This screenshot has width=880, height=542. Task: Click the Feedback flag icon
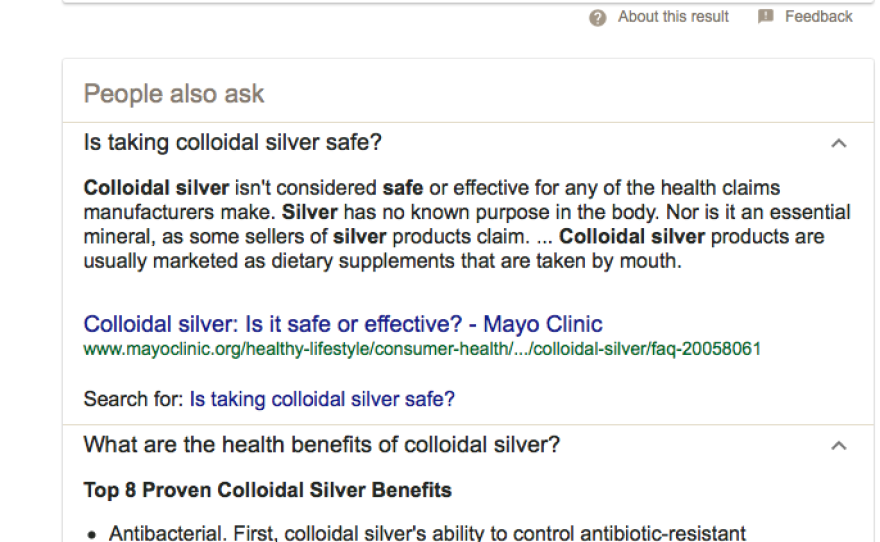[x=766, y=17]
